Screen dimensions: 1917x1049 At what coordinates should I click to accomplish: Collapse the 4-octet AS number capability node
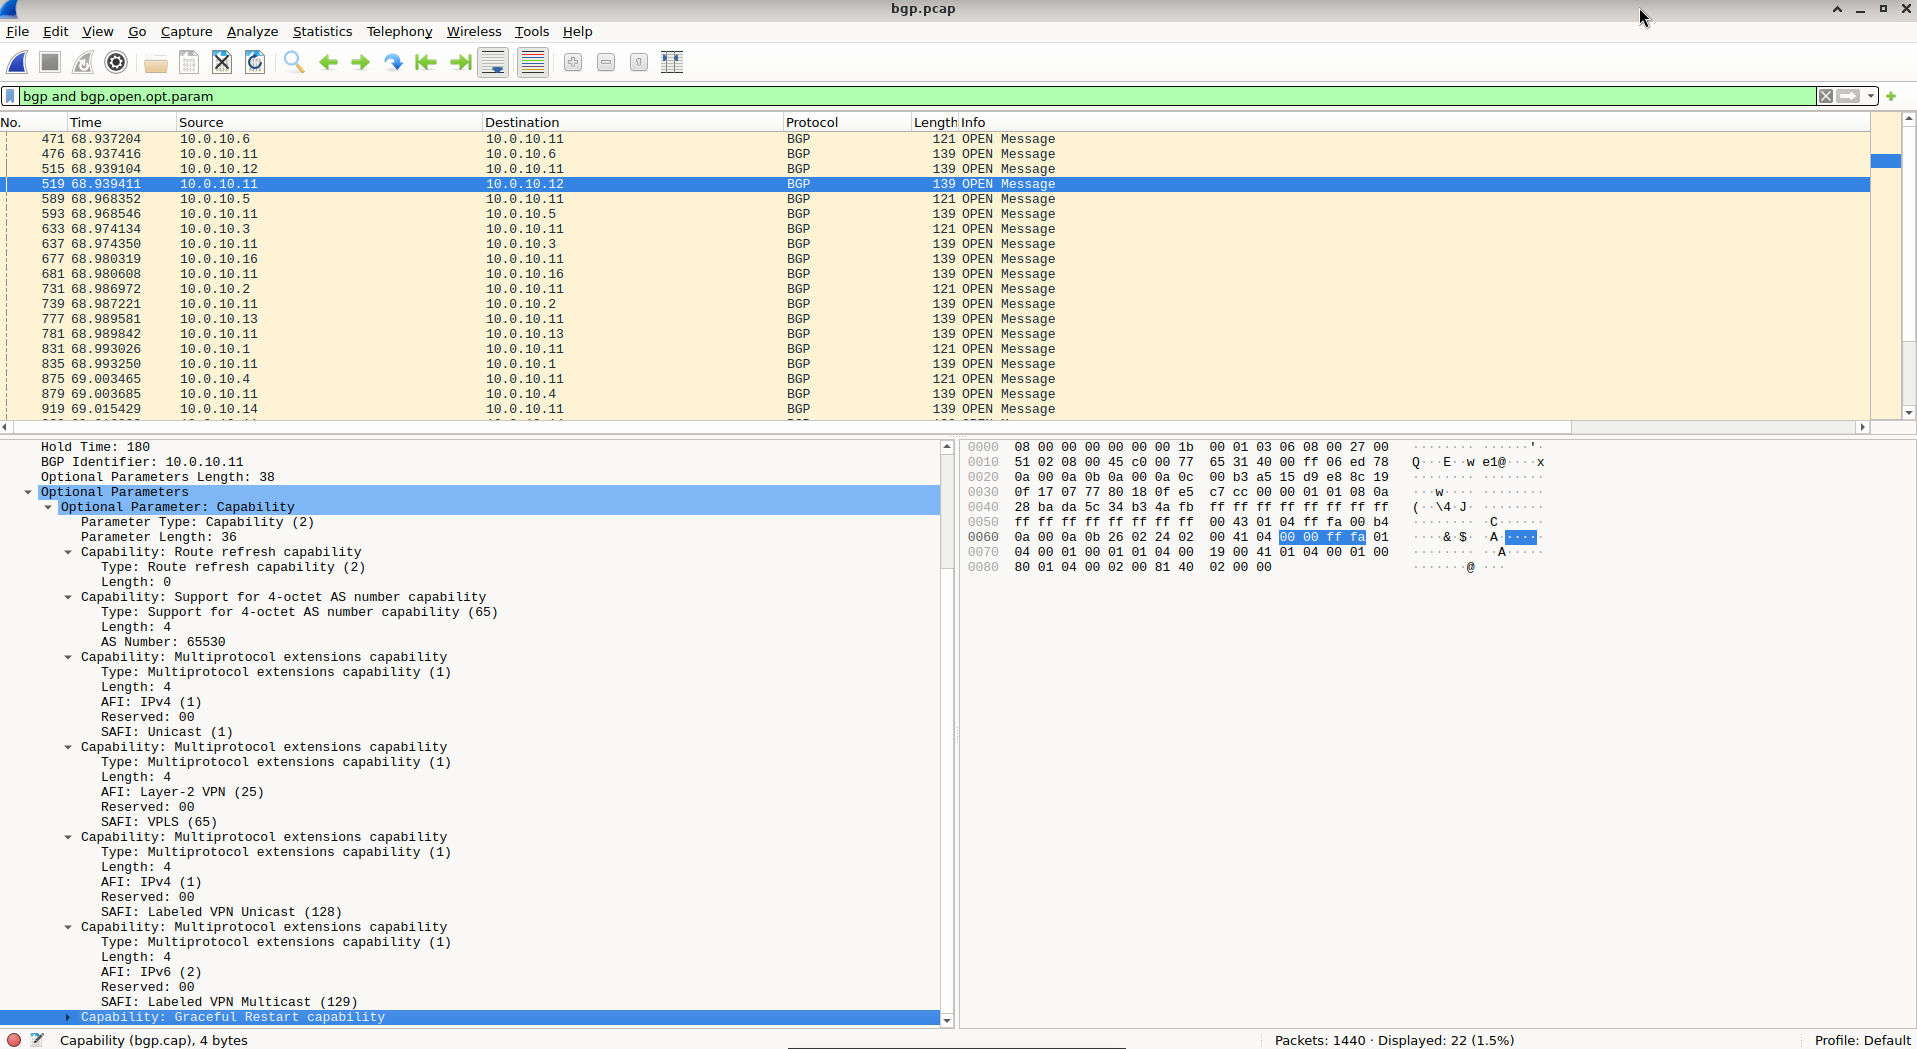(68, 597)
